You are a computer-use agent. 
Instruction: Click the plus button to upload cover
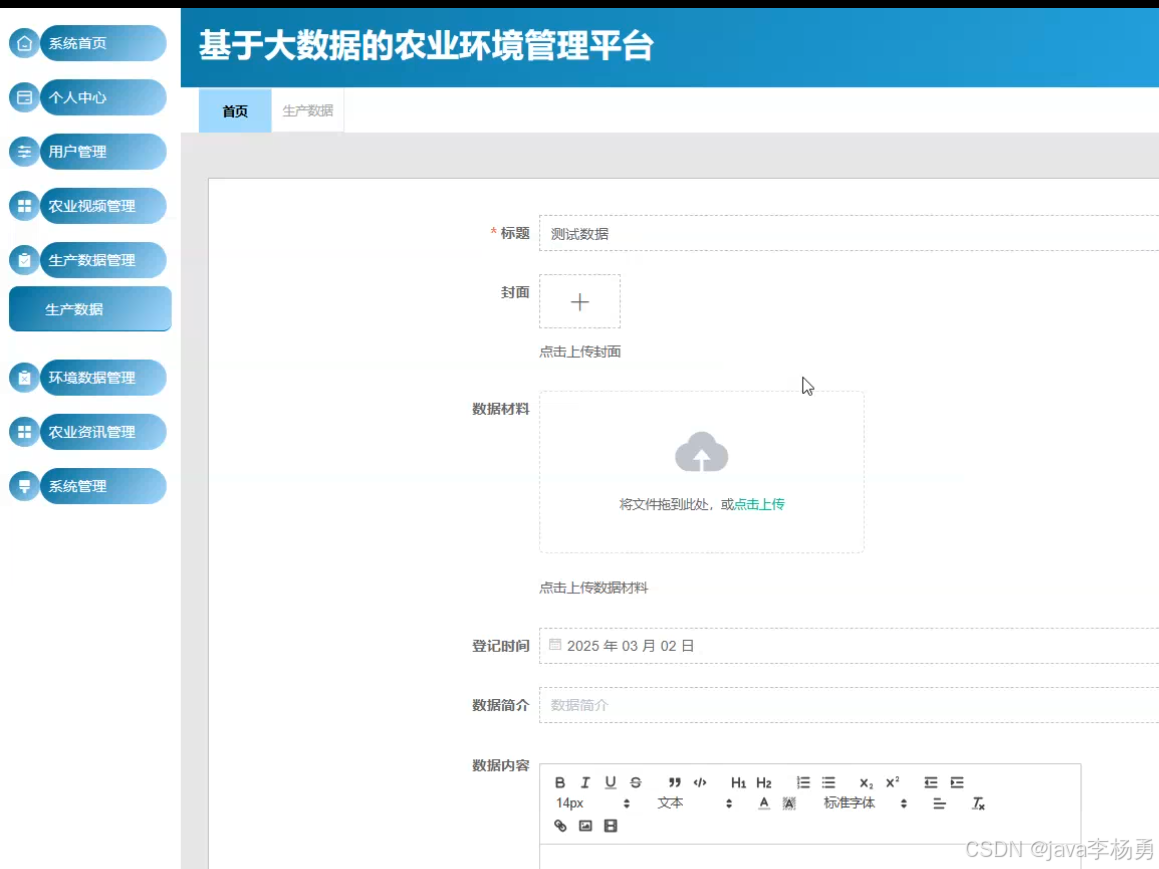580,301
